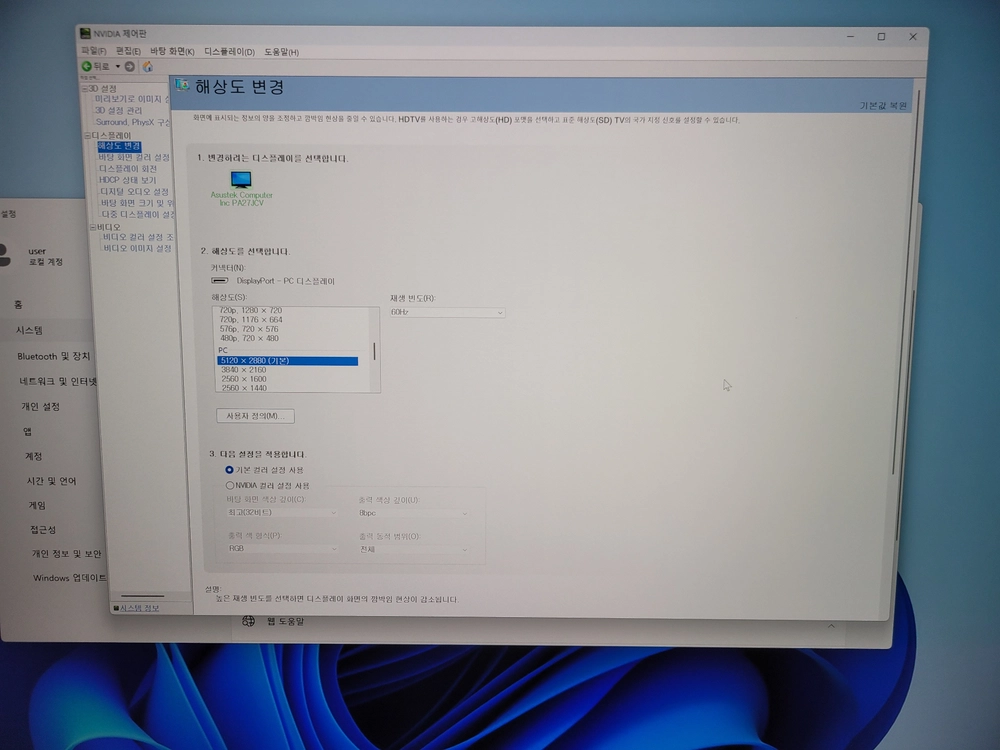
Task: Click the resolution list scrollbar
Action: 374,349
